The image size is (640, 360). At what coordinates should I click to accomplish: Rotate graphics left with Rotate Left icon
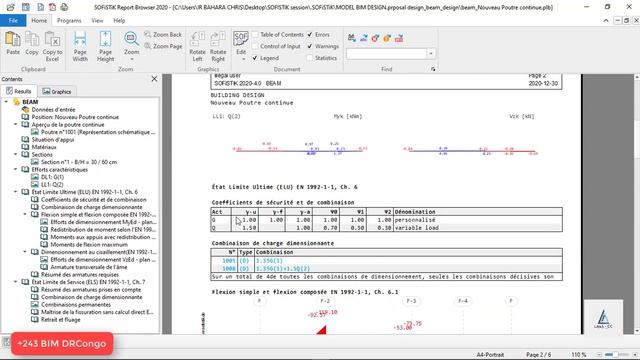tap(197, 39)
